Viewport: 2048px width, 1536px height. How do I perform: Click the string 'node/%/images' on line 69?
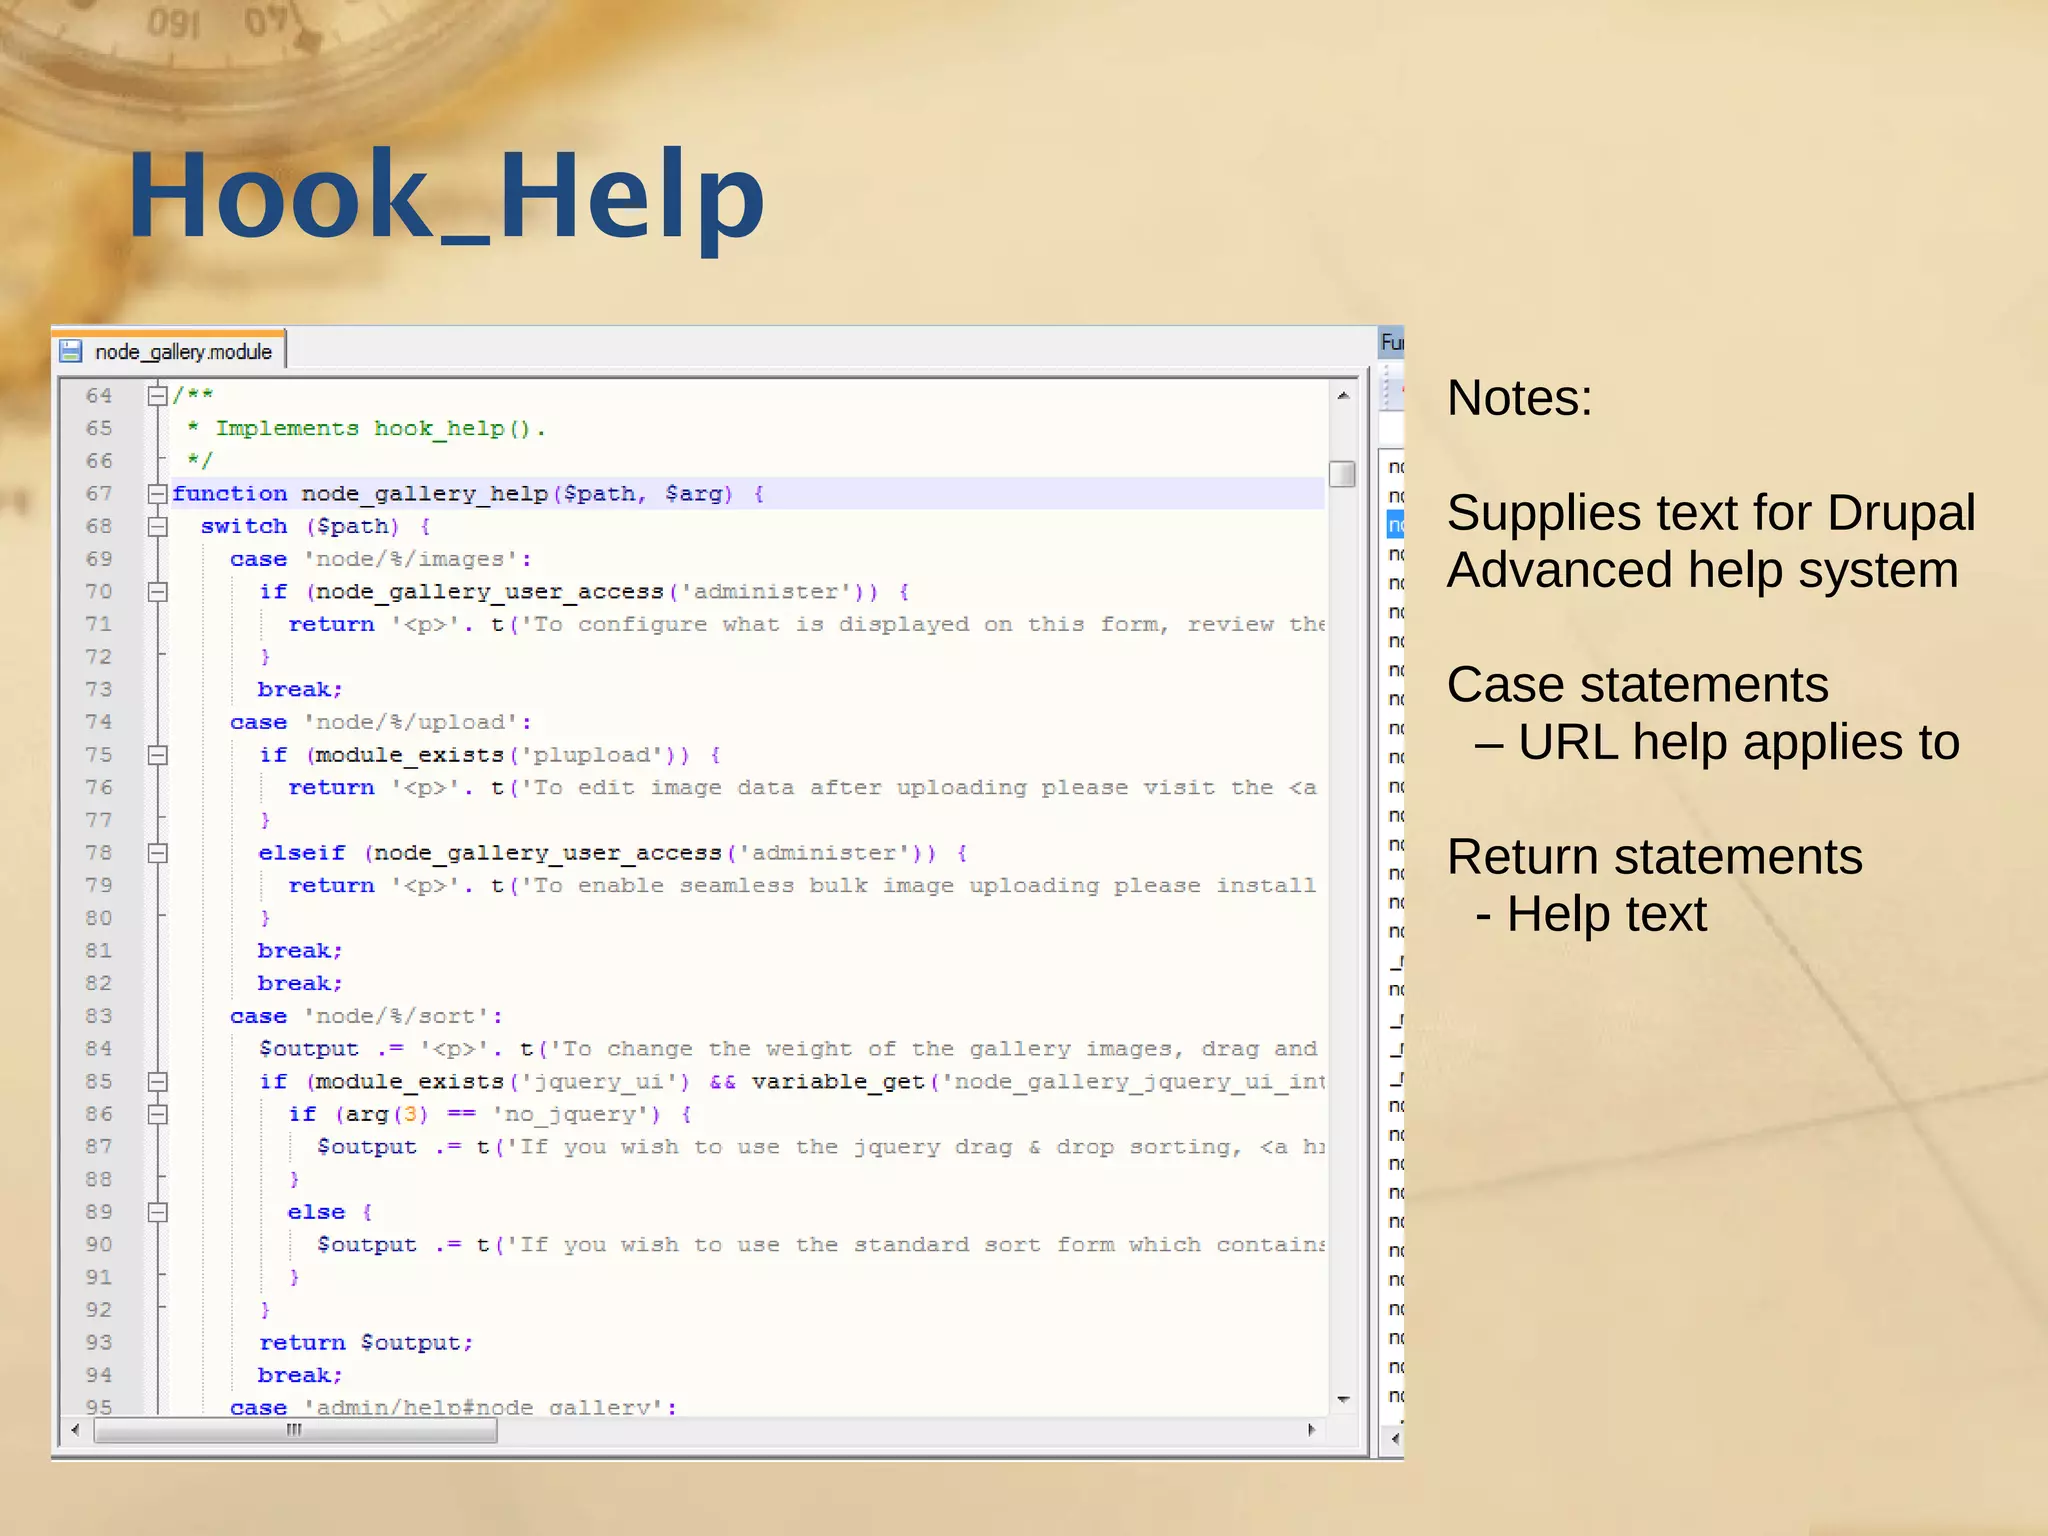pyautogui.click(x=411, y=559)
